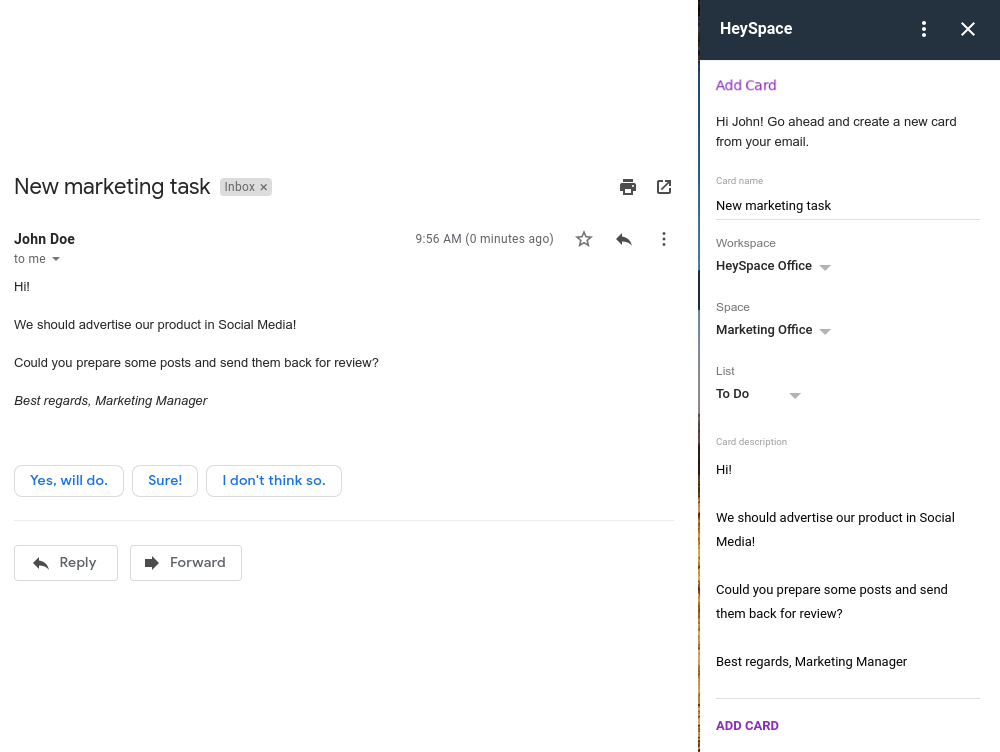Remove the Inbox label from email
Viewport: 1000px width, 752px height.
click(263, 187)
